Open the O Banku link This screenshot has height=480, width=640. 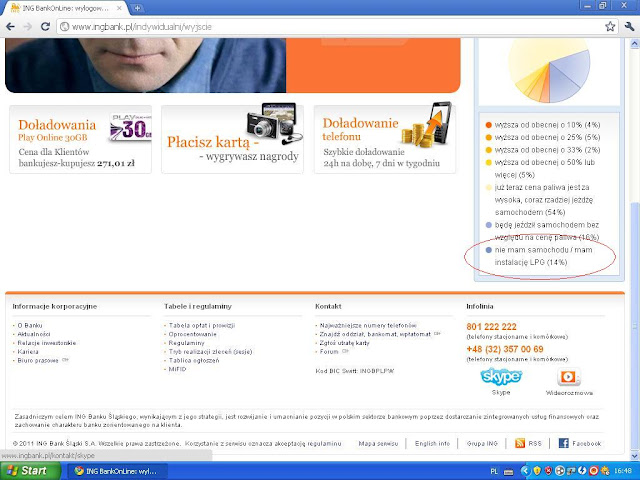[x=30, y=325]
